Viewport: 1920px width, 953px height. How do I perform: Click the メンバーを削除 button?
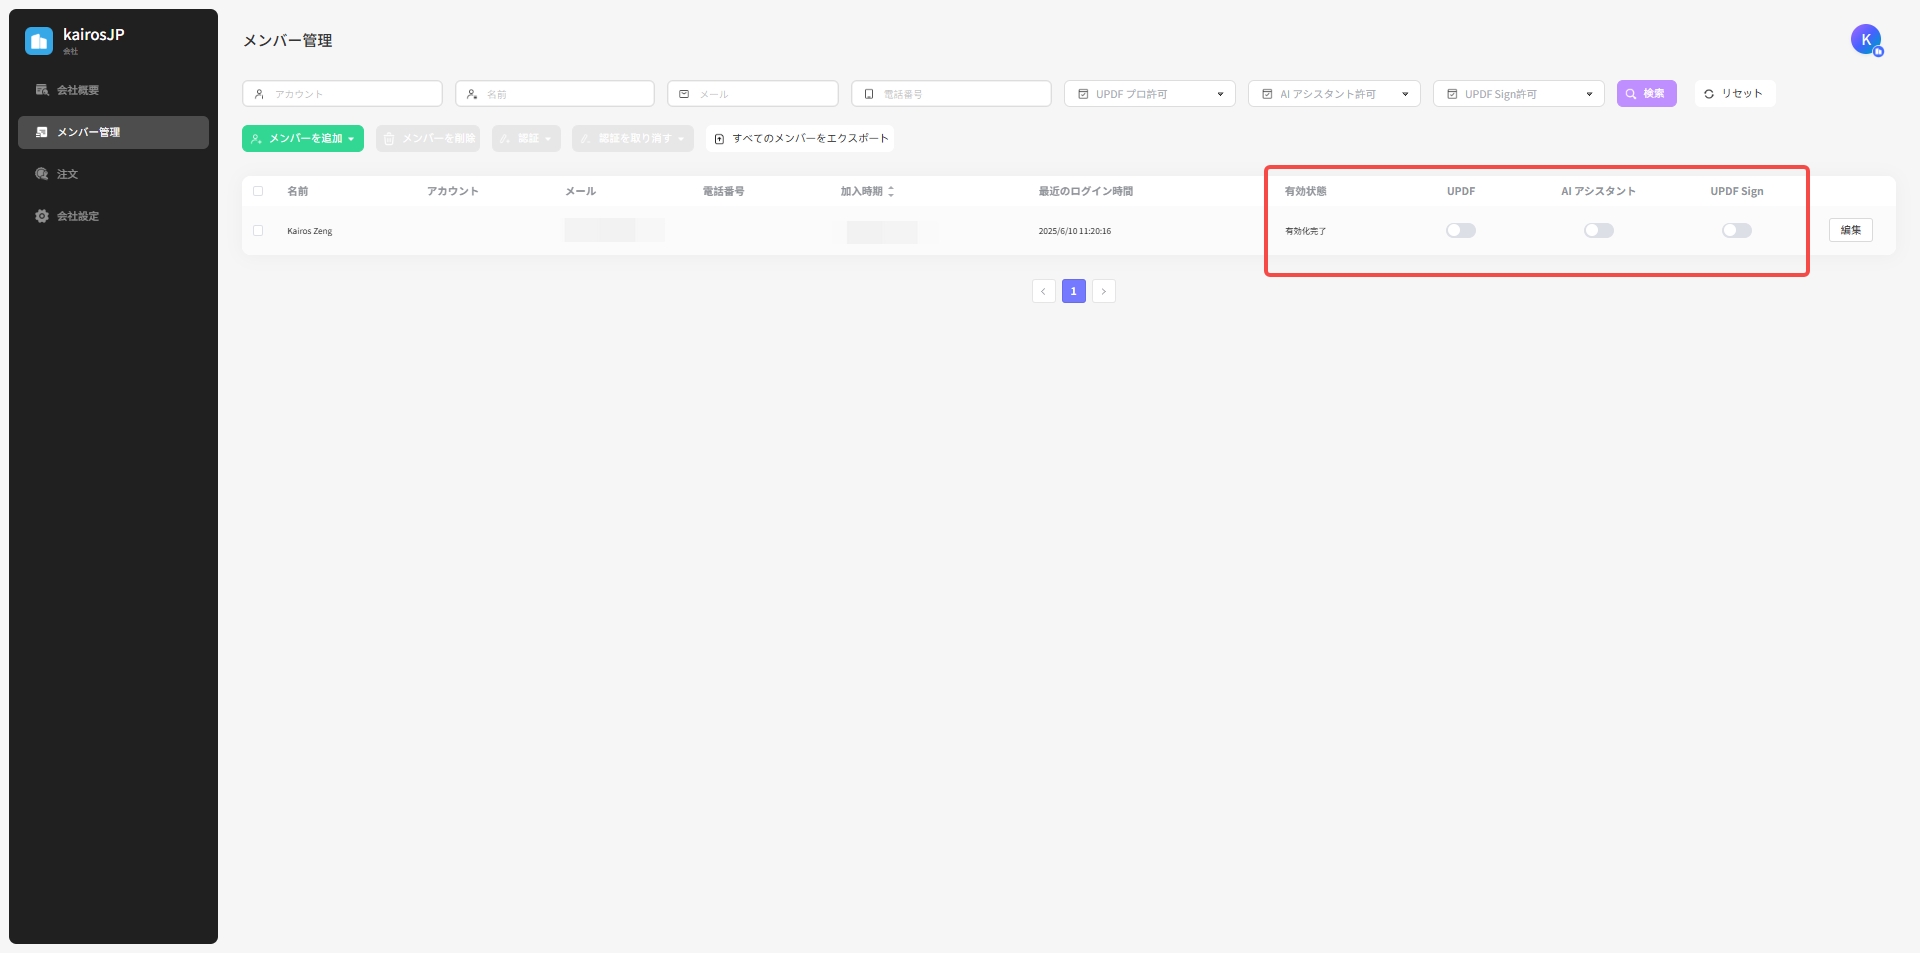428,139
